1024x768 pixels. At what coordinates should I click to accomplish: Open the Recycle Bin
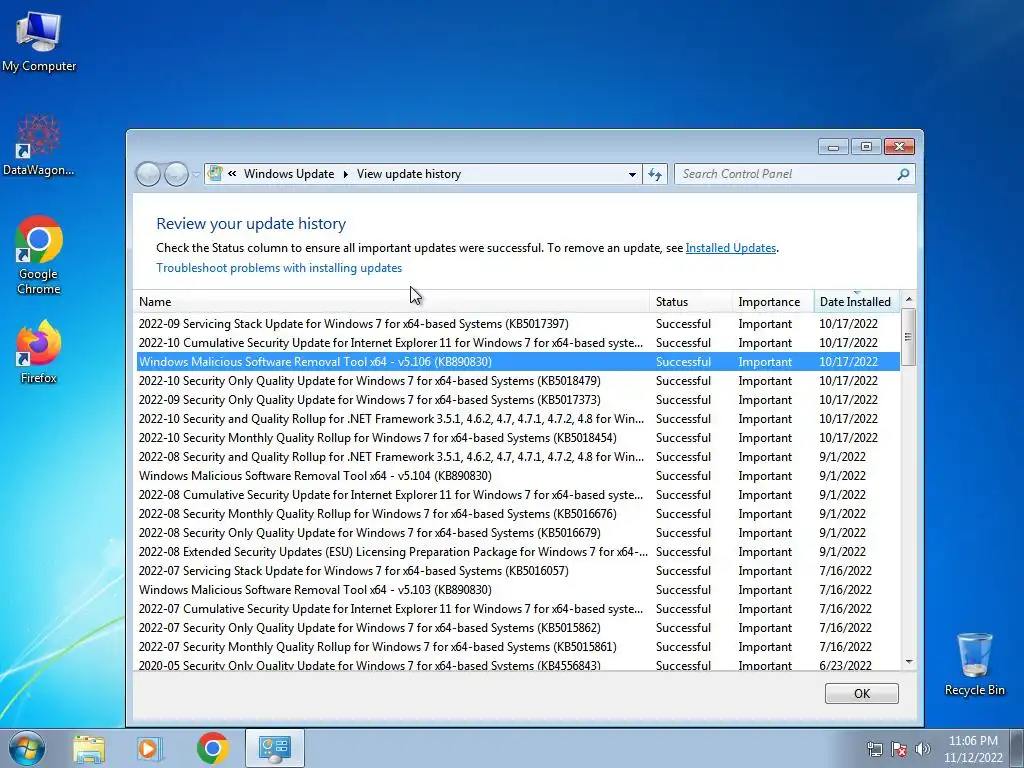click(974, 664)
